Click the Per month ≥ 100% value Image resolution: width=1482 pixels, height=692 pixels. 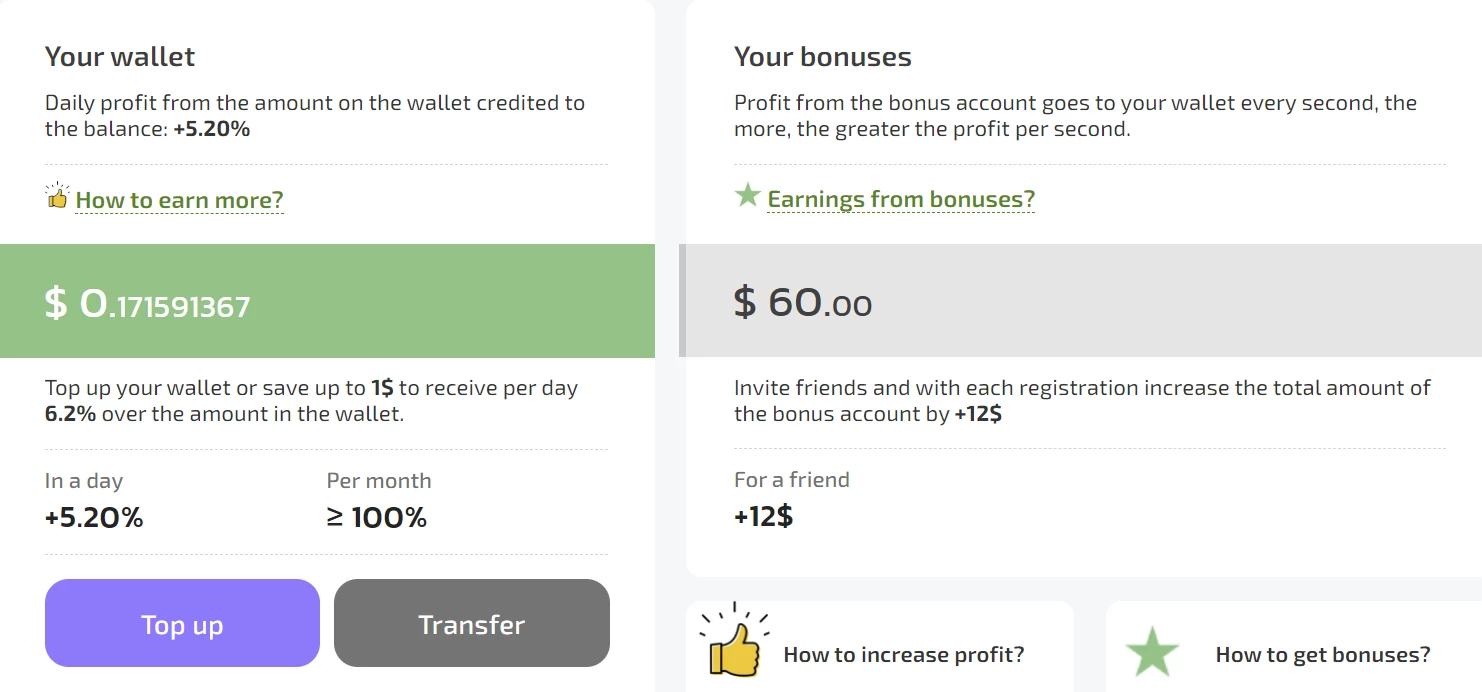pyautogui.click(x=377, y=518)
